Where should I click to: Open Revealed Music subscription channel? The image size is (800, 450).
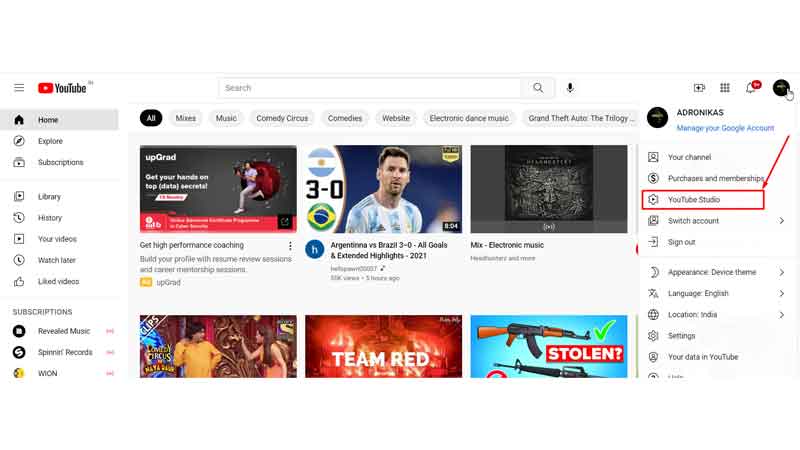59,331
